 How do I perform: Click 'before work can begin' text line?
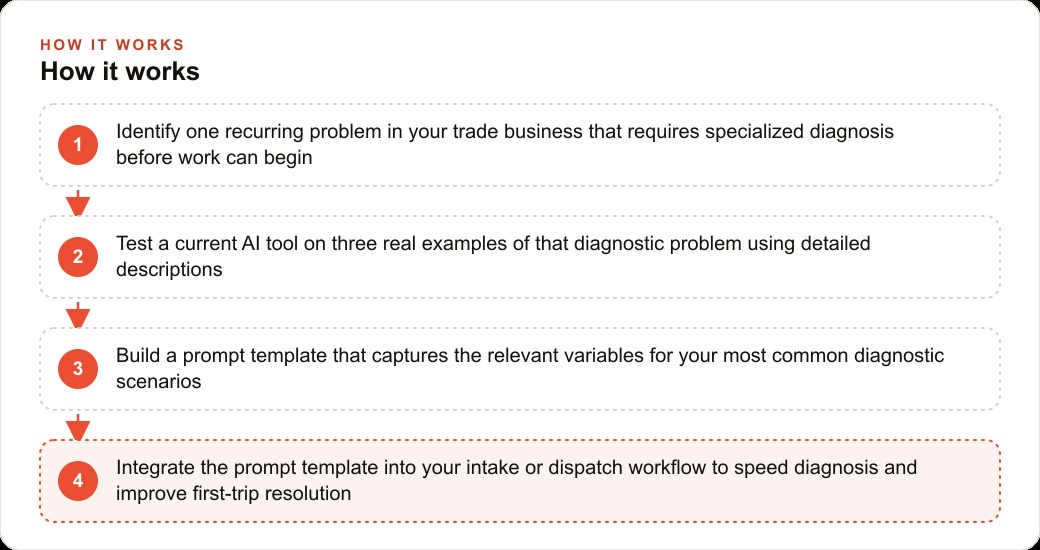coord(214,158)
